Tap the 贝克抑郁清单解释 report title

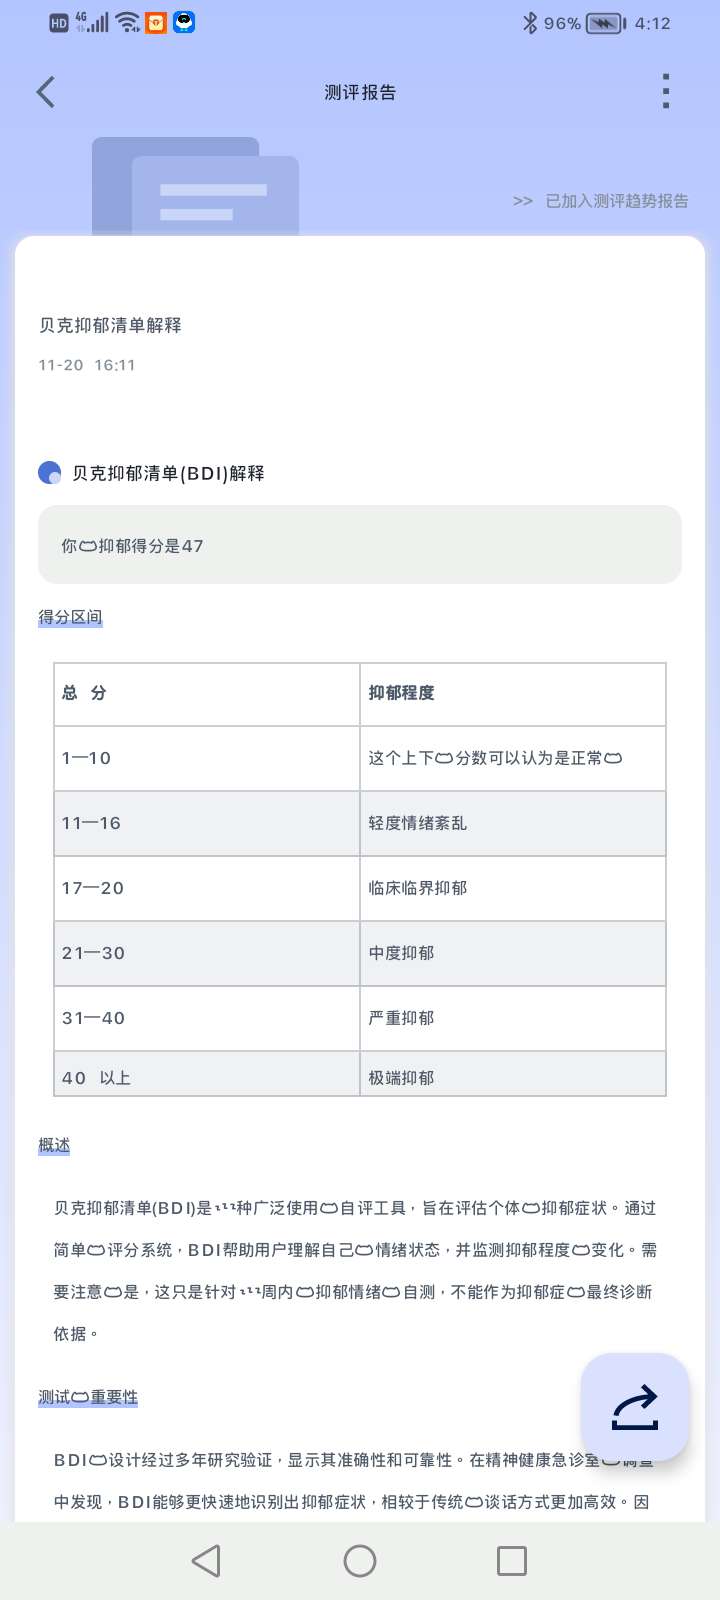point(110,325)
